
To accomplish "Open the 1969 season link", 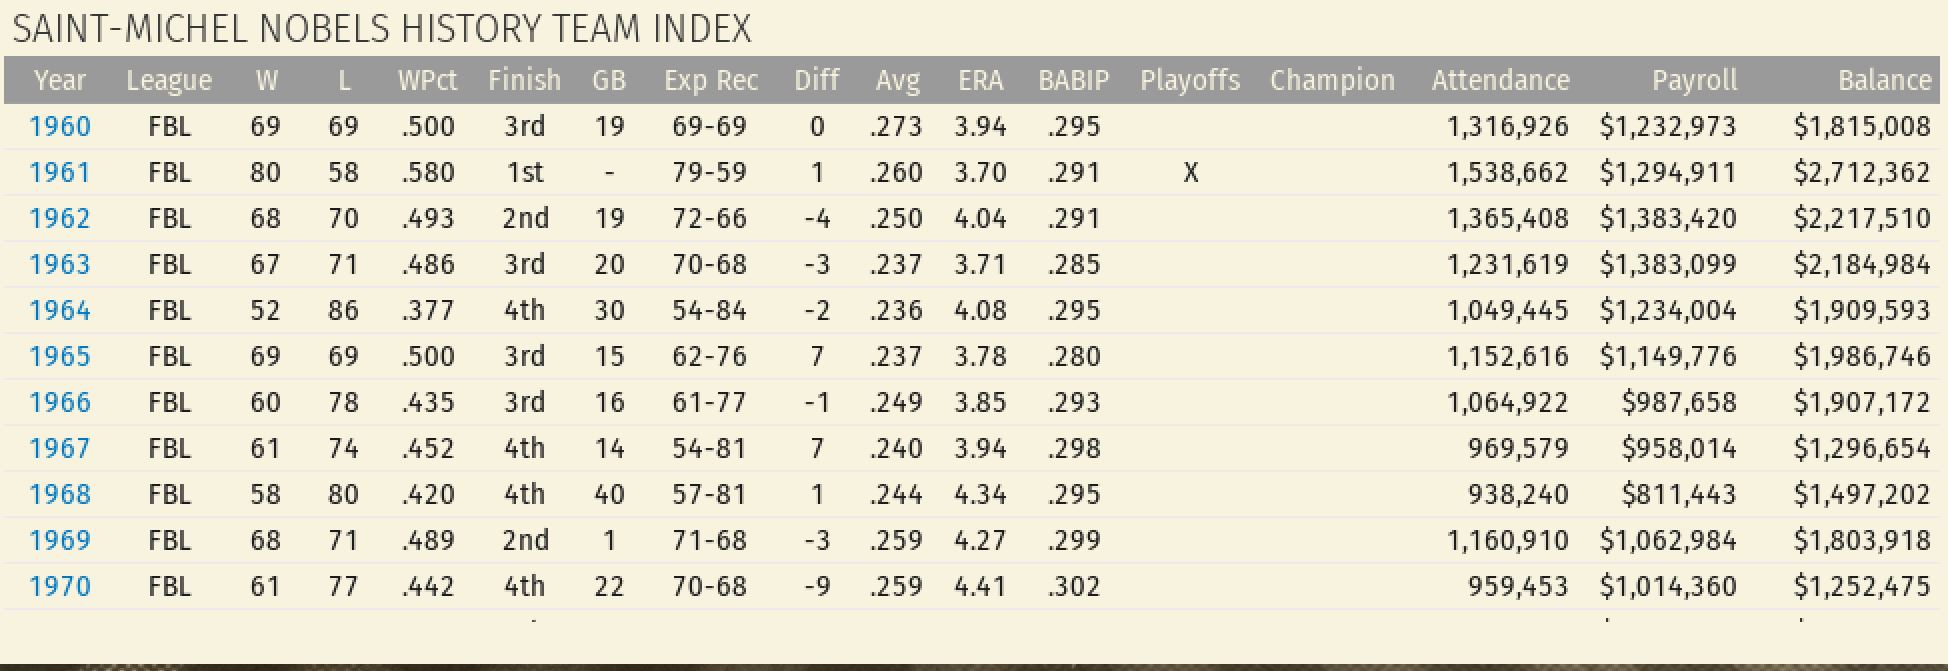I will tap(60, 541).
